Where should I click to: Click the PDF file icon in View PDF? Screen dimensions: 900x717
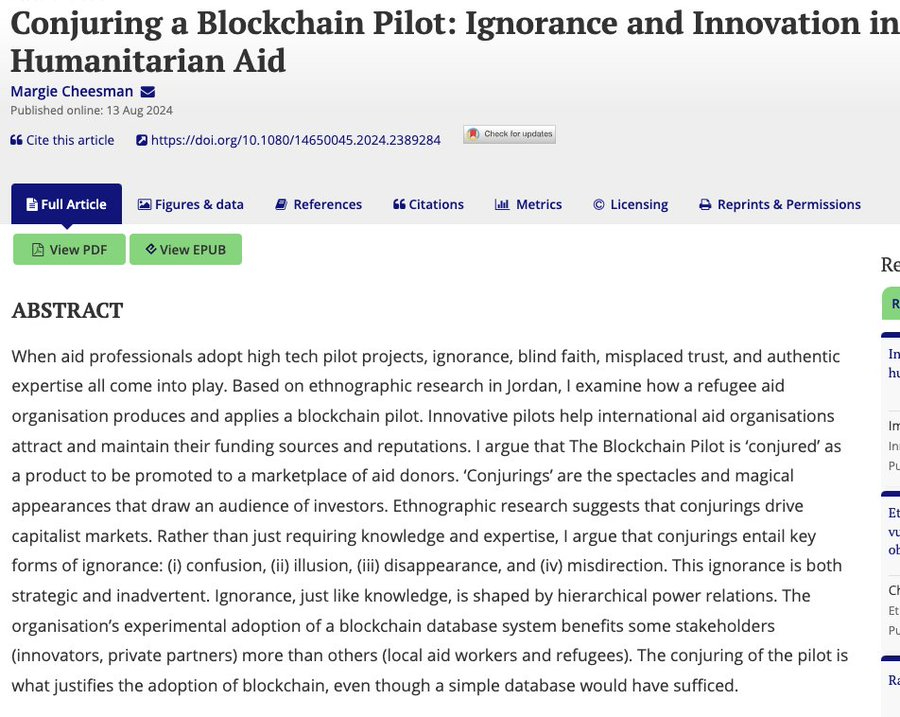tap(38, 249)
